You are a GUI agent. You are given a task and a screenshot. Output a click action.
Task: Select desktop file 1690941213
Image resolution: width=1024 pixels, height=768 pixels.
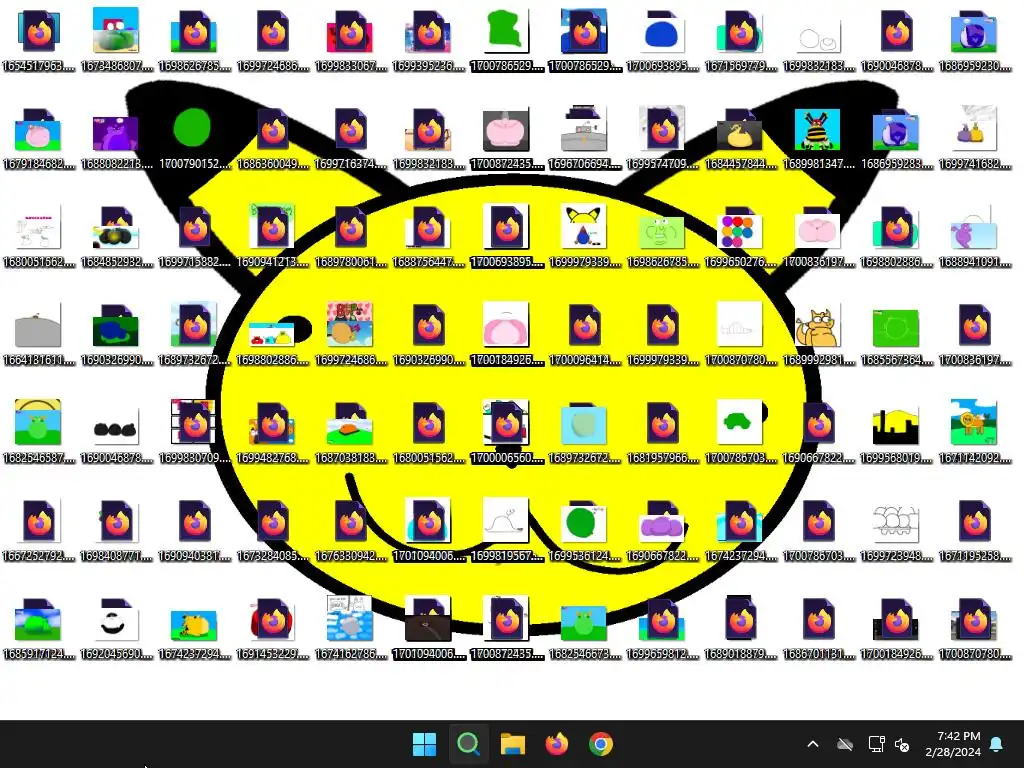272,235
